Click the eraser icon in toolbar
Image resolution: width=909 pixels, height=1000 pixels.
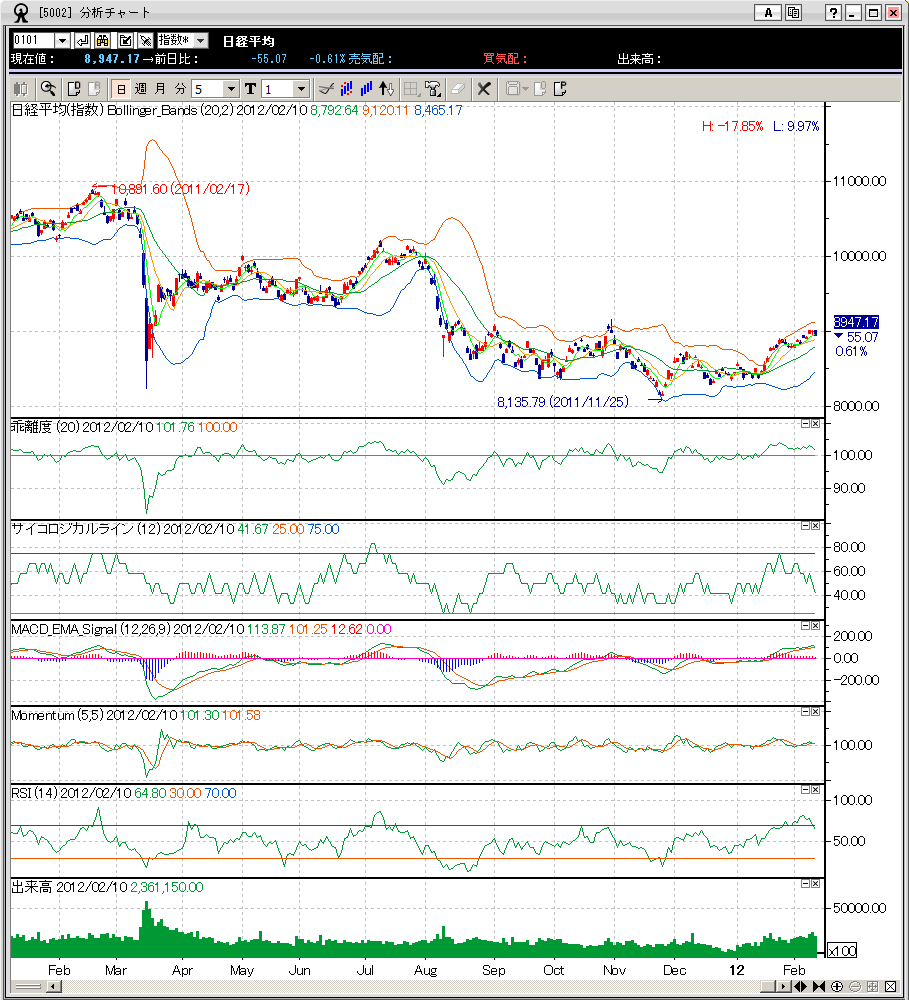pos(458,88)
